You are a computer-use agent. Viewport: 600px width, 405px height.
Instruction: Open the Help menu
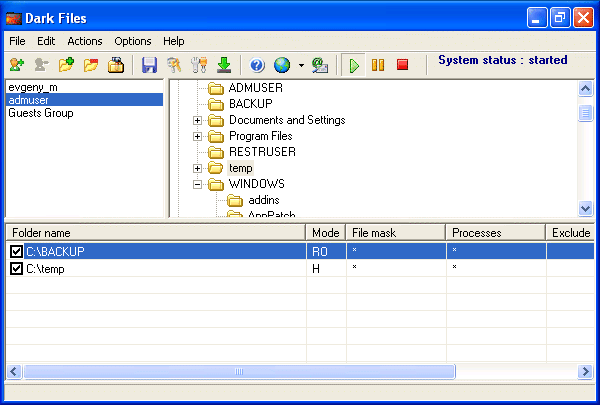pyautogui.click(x=174, y=41)
